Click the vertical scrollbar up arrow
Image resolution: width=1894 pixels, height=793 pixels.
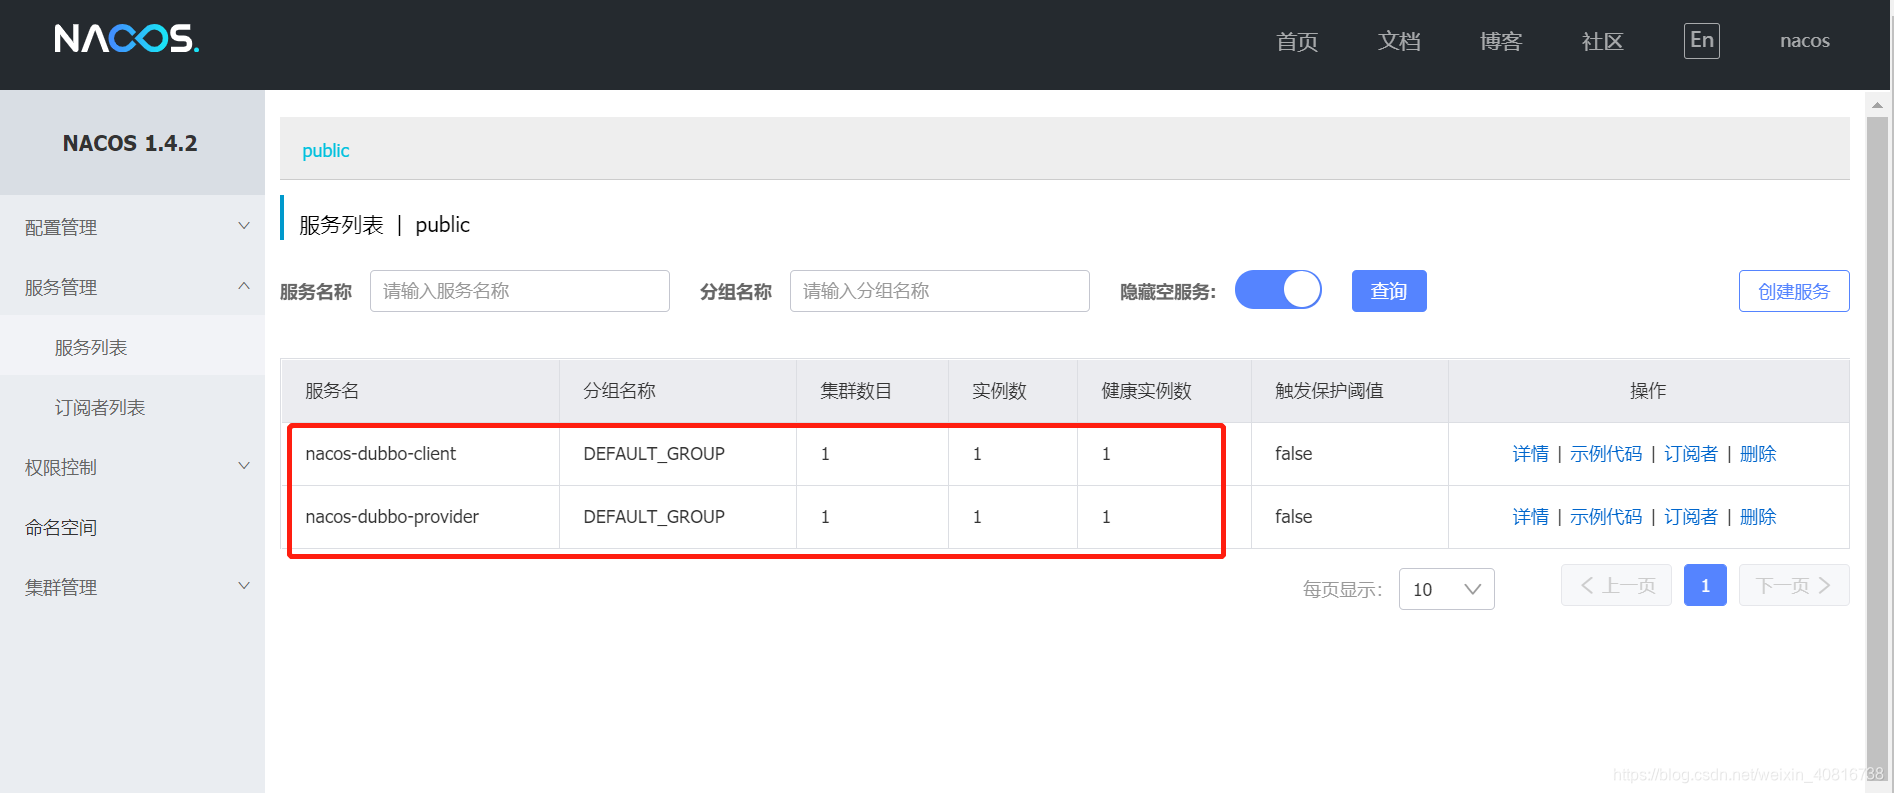point(1877,104)
